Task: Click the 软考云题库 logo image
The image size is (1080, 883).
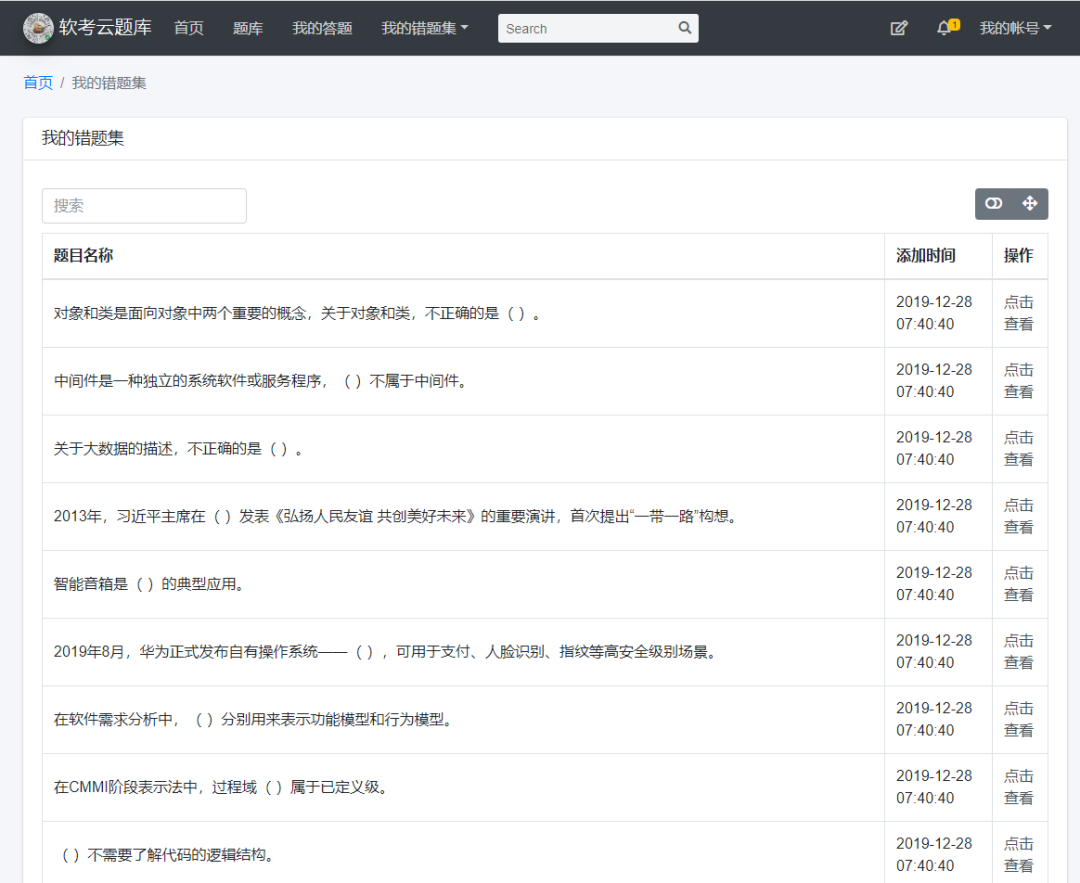Action: click(38, 28)
